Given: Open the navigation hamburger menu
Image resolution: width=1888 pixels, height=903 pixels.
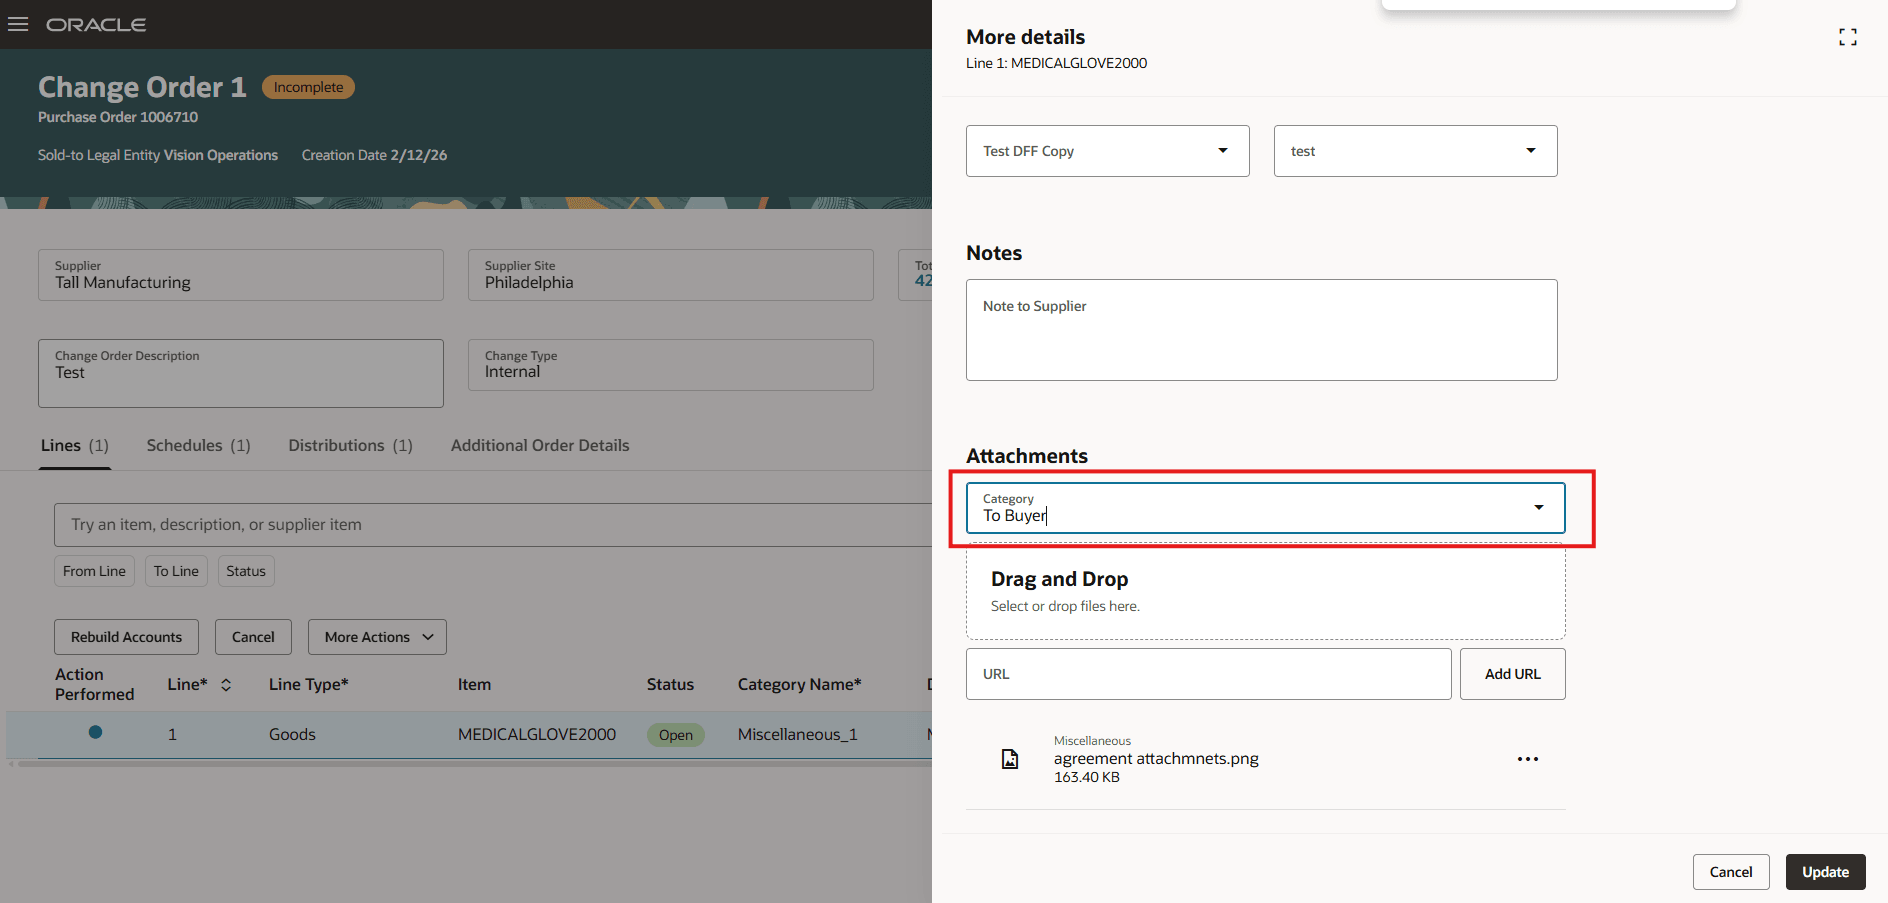Looking at the screenshot, I should 18,24.
